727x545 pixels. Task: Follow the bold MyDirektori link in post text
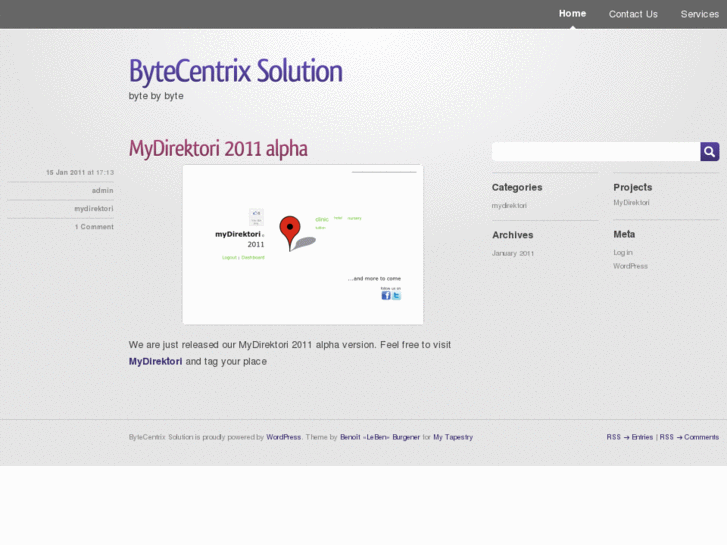[x=155, y=361]
